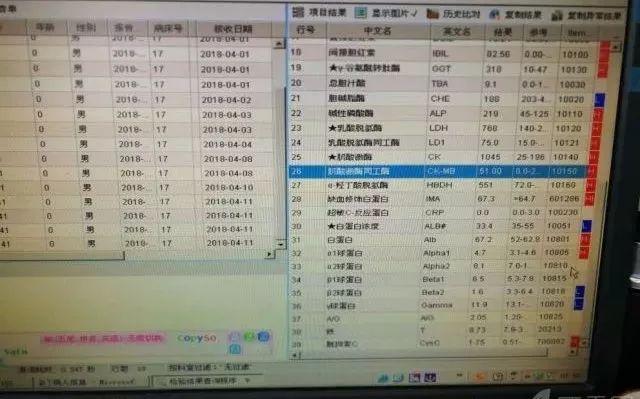Sort by the 英文名 column header
This screenshot has width=640, height=399.
click(x=457, y=31)
